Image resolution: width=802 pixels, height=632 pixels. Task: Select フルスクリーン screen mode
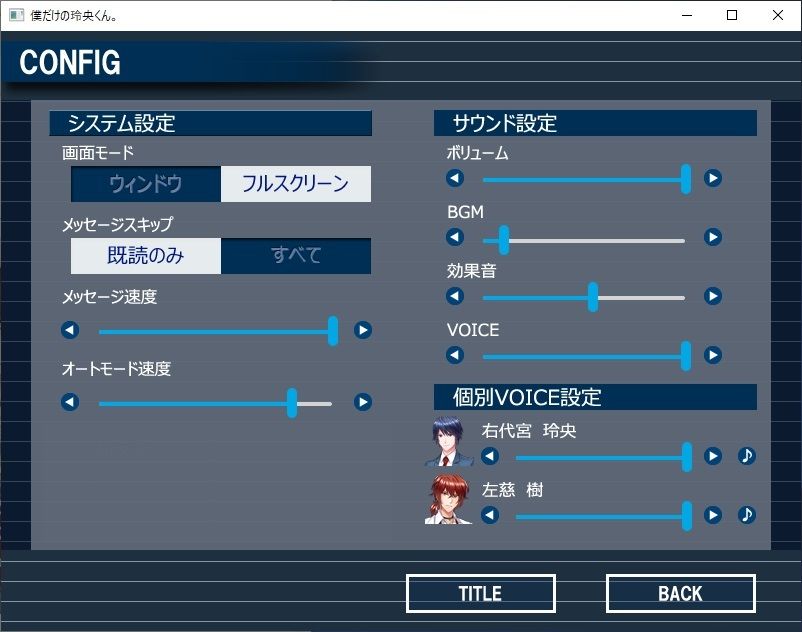[x=296, y=184]
